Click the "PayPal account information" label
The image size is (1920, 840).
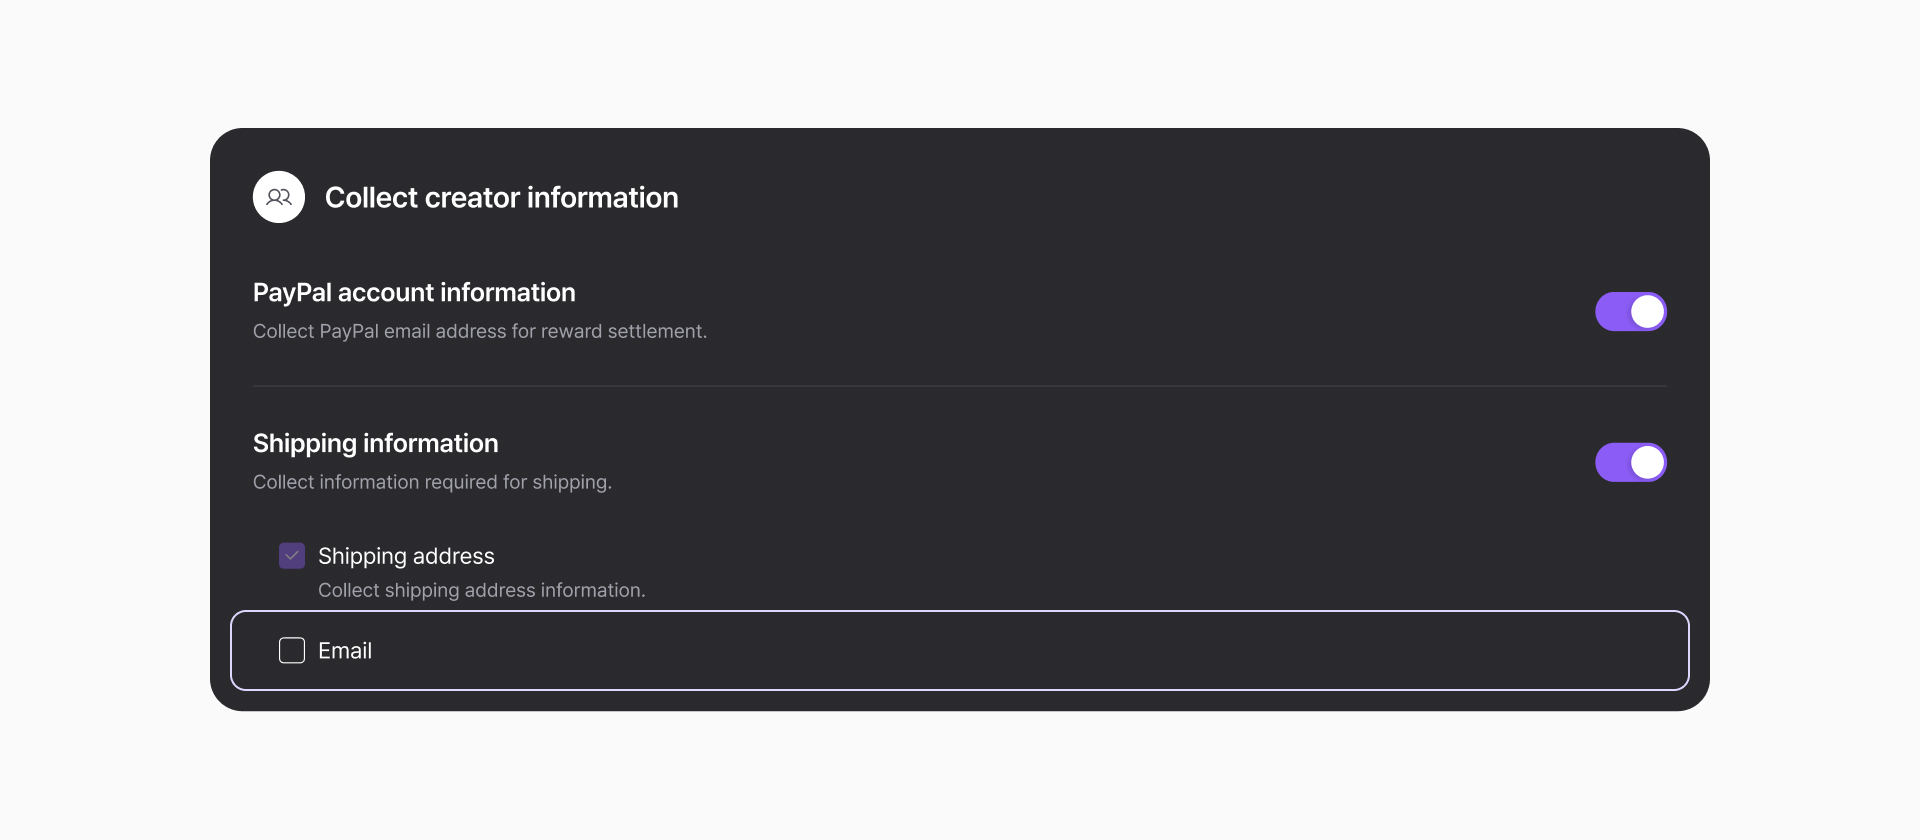click(x=414, y=293)
